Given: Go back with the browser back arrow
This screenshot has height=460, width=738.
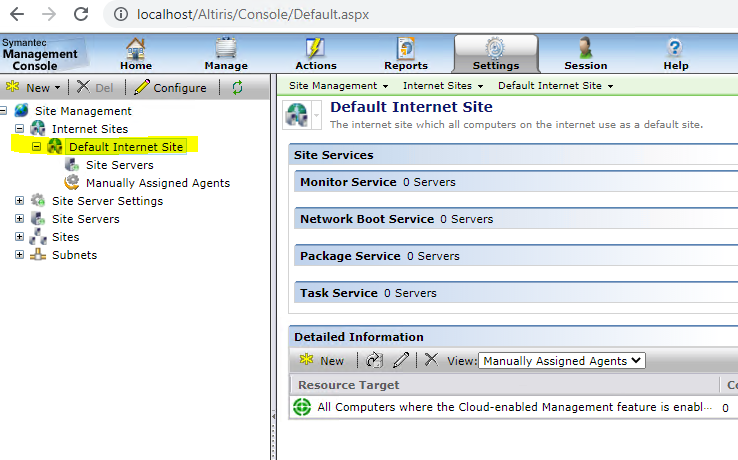Looking at the screenshot, I should point(17,14).
